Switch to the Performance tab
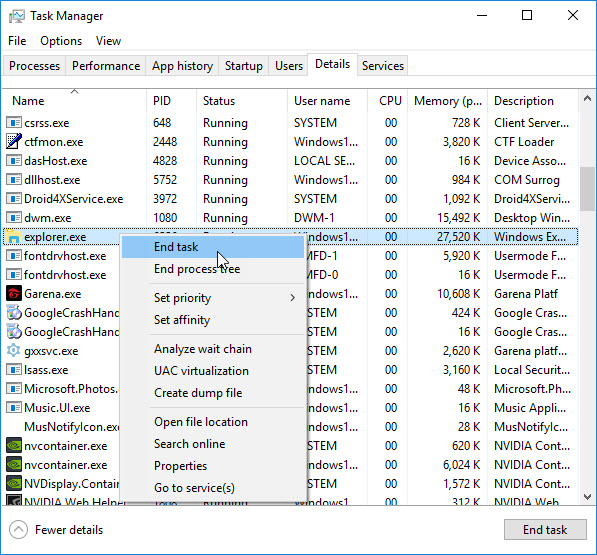The image size is (597, 555). tap(106, 66)
